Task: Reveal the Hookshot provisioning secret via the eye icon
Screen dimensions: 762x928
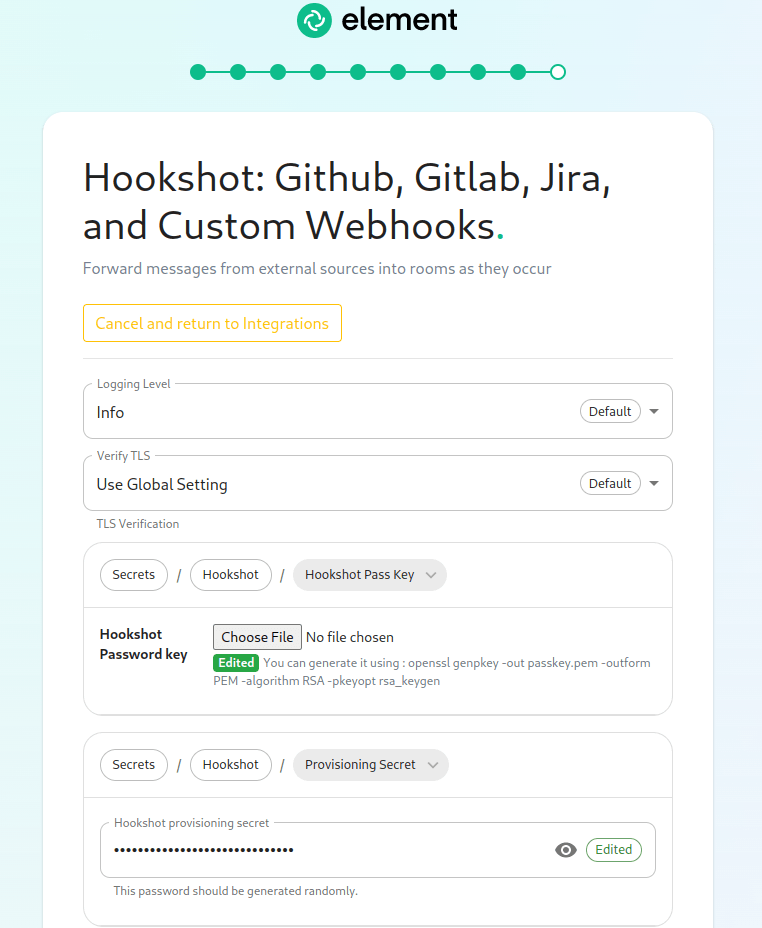Action: coord(566,850)
